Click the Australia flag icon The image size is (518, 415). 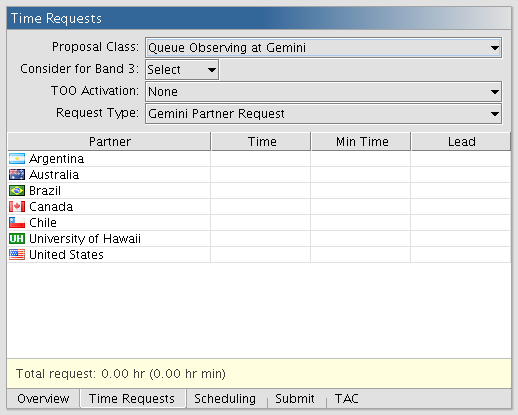click(x=17, y=175)
